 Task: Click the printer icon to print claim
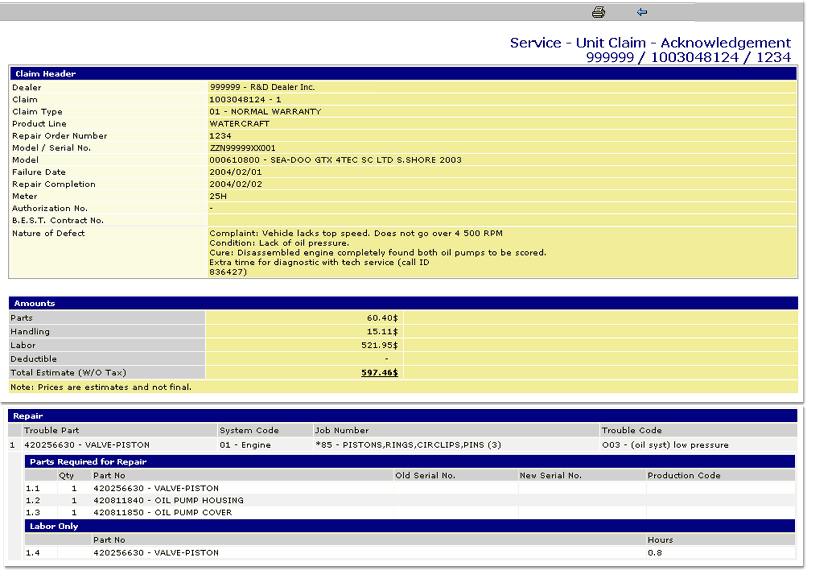tap(598, 12)
